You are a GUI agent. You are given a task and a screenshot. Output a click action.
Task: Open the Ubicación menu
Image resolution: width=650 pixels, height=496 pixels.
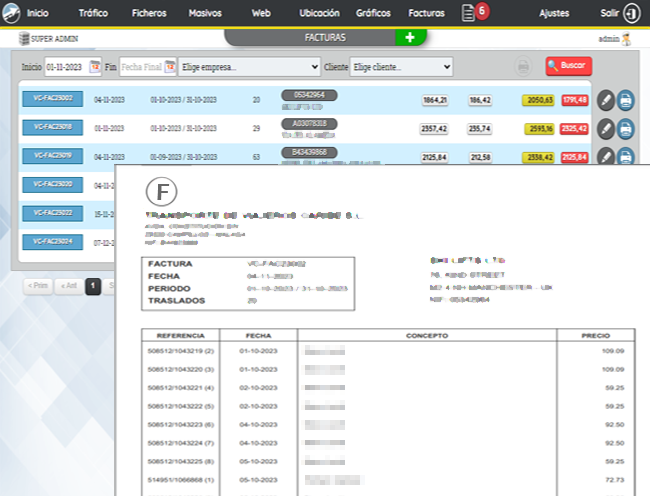tap(319, 13)
